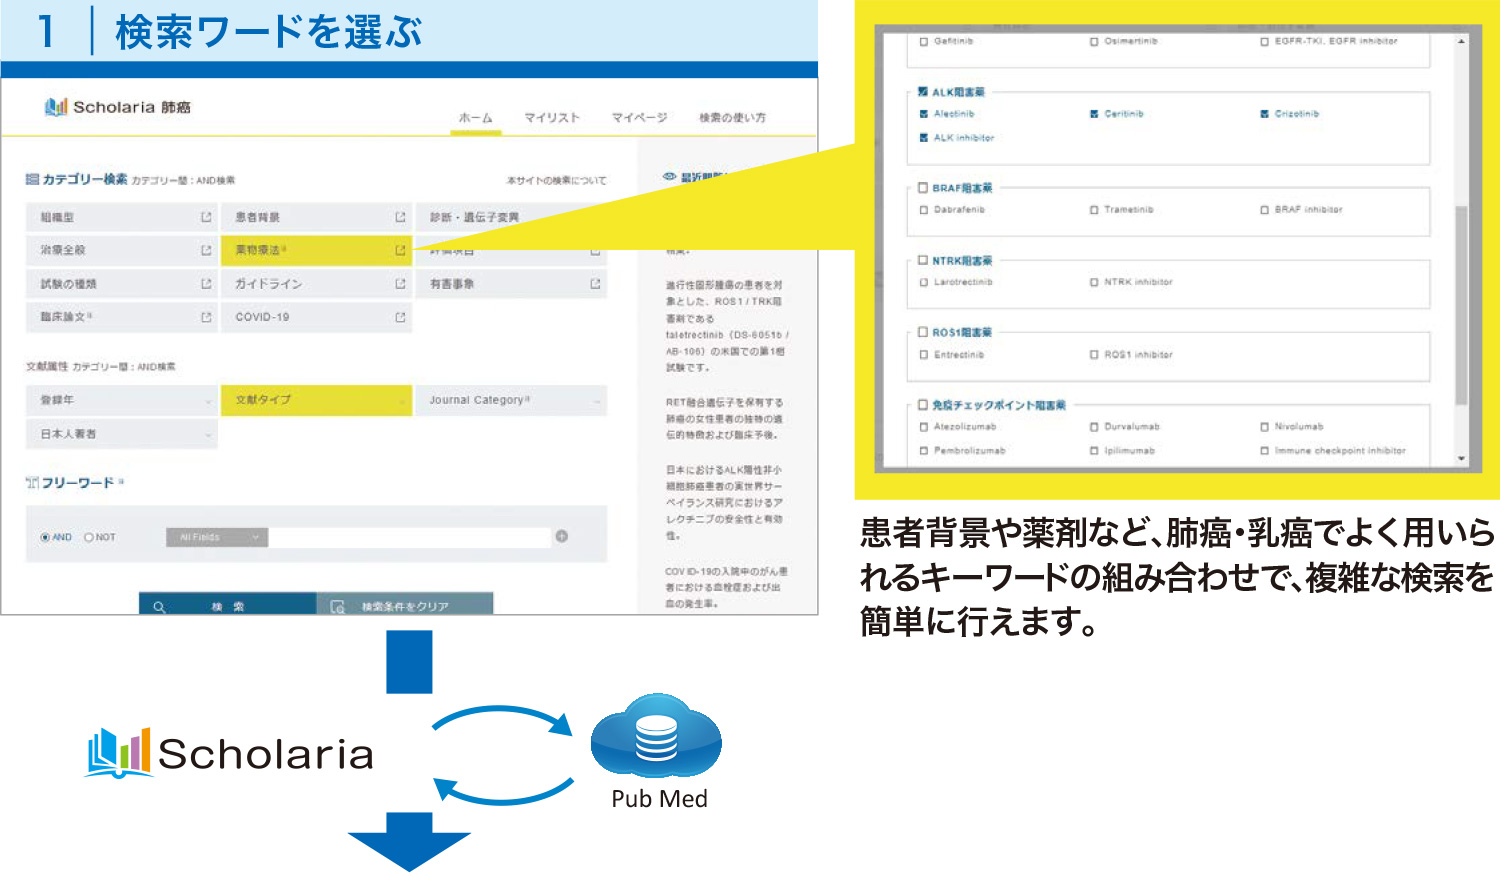Open the pop-out icon on 治療全般
The height and width of the screenshot is (873, 1500).
206,250
